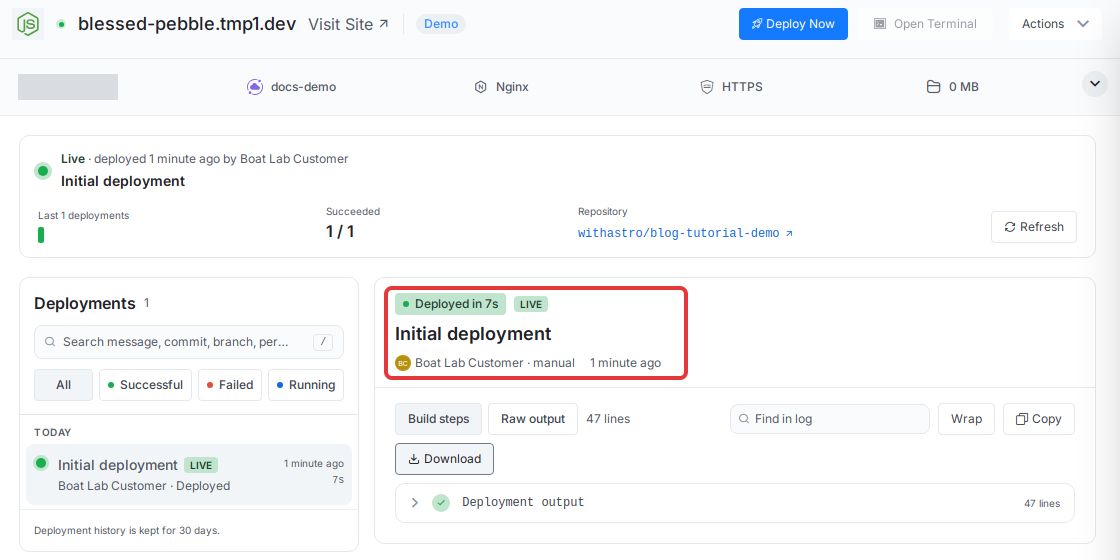
Task: Filter by Running deployments
Action: [306, 385]
